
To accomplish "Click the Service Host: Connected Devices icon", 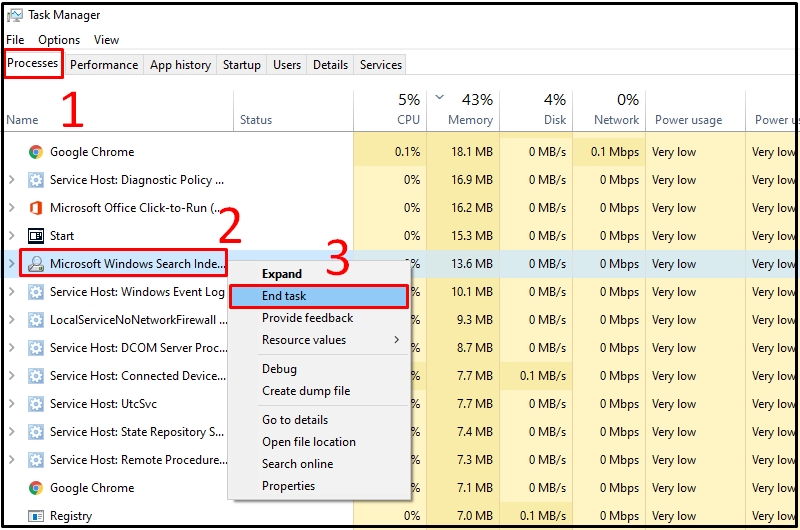I will tap(36, 376).
